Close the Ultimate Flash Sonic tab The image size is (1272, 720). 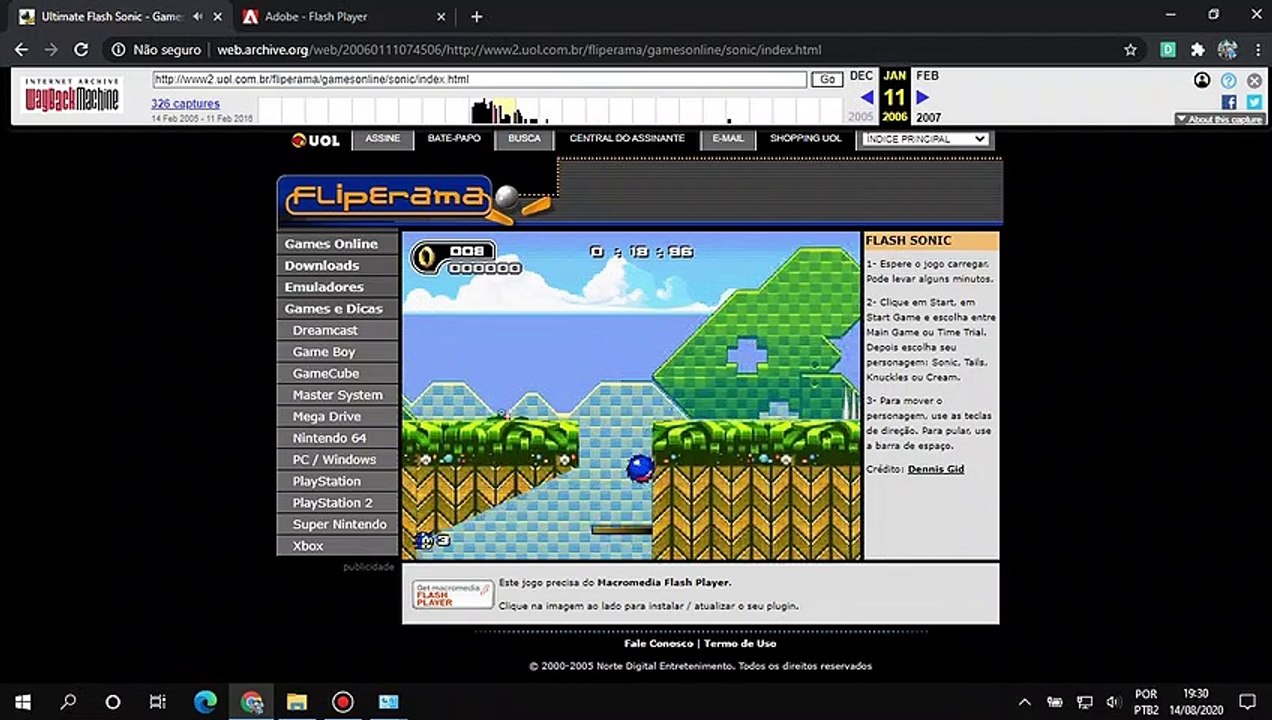pyautogui.click(x=218, y=17)
